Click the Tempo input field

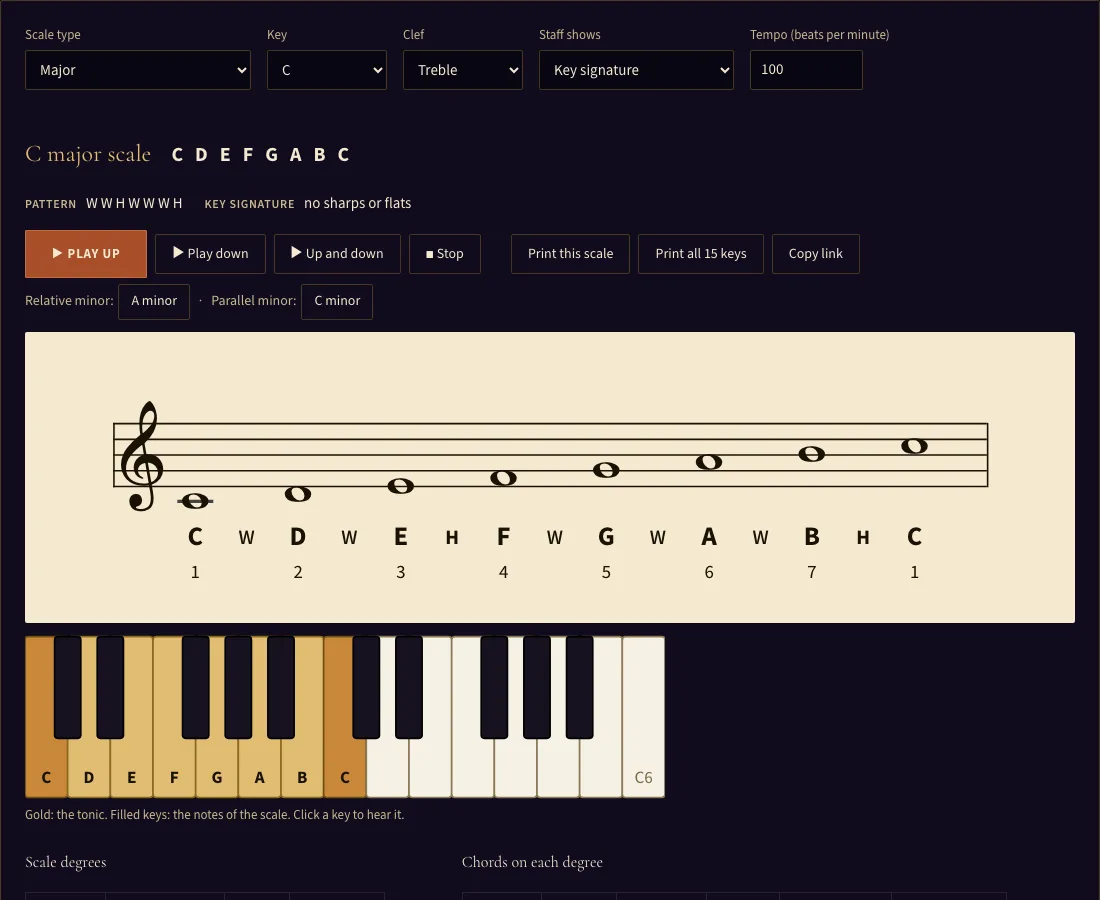click(806, 70)
